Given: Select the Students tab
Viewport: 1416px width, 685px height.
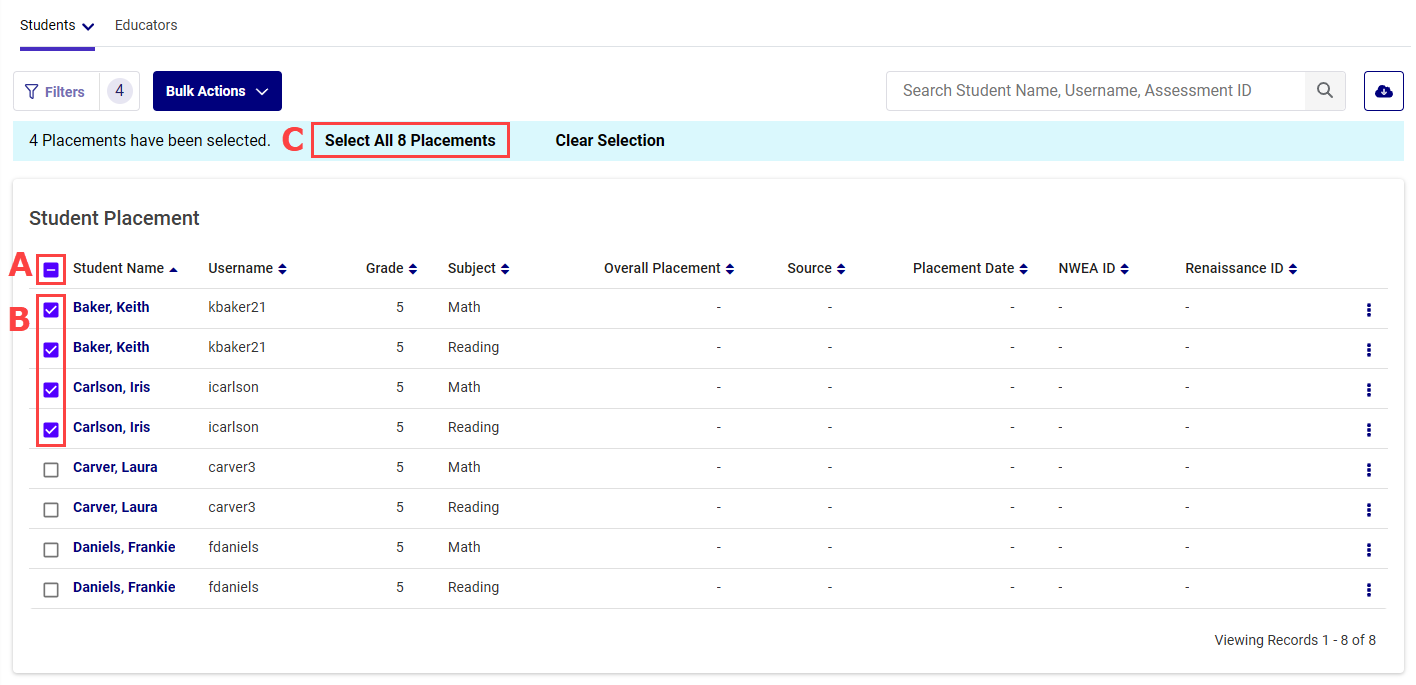Looking at the screenshot, I should tap(48, 25).
